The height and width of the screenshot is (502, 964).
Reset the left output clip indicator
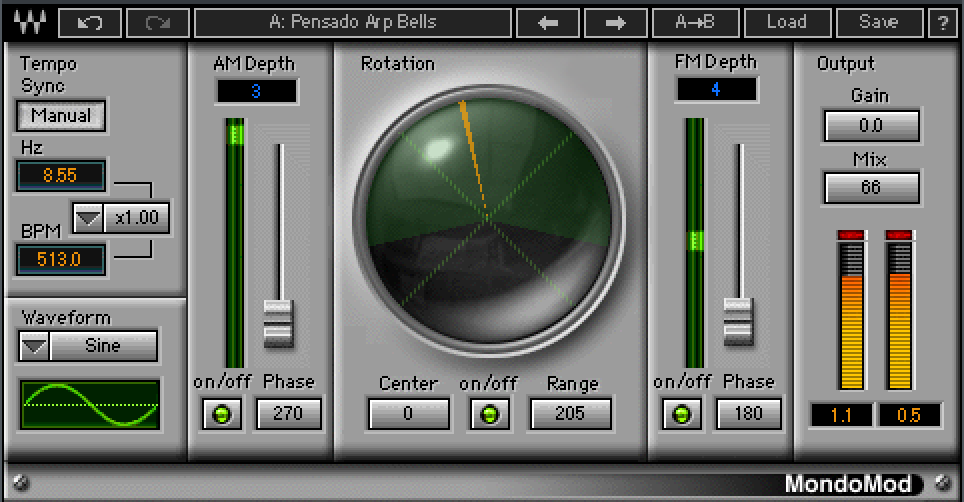851,235
